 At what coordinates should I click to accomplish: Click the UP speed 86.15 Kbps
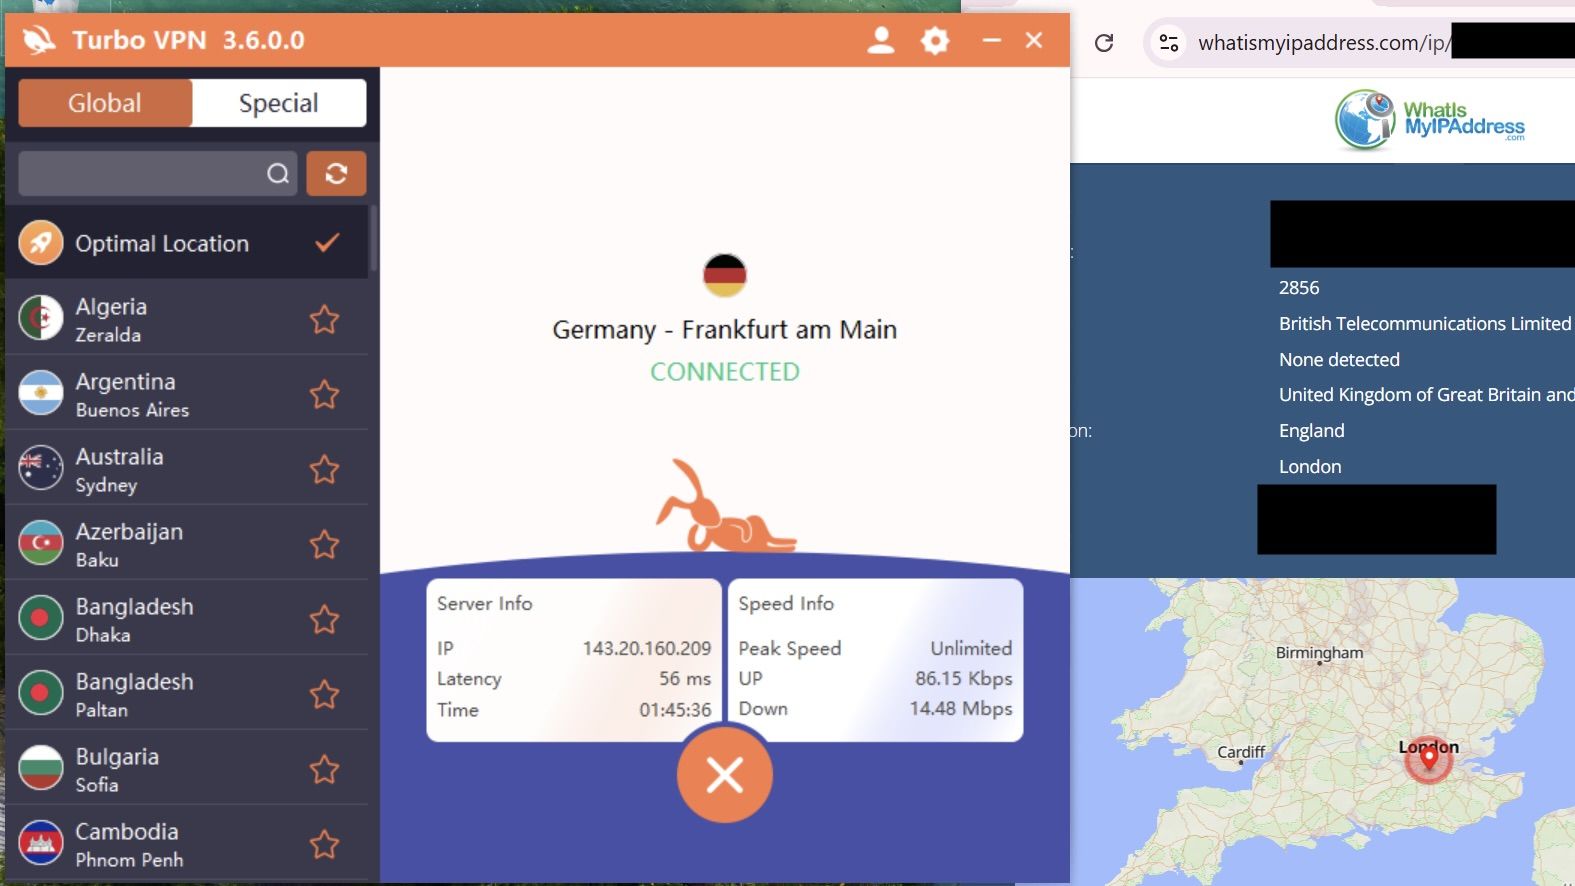click(x=964, y=678)
